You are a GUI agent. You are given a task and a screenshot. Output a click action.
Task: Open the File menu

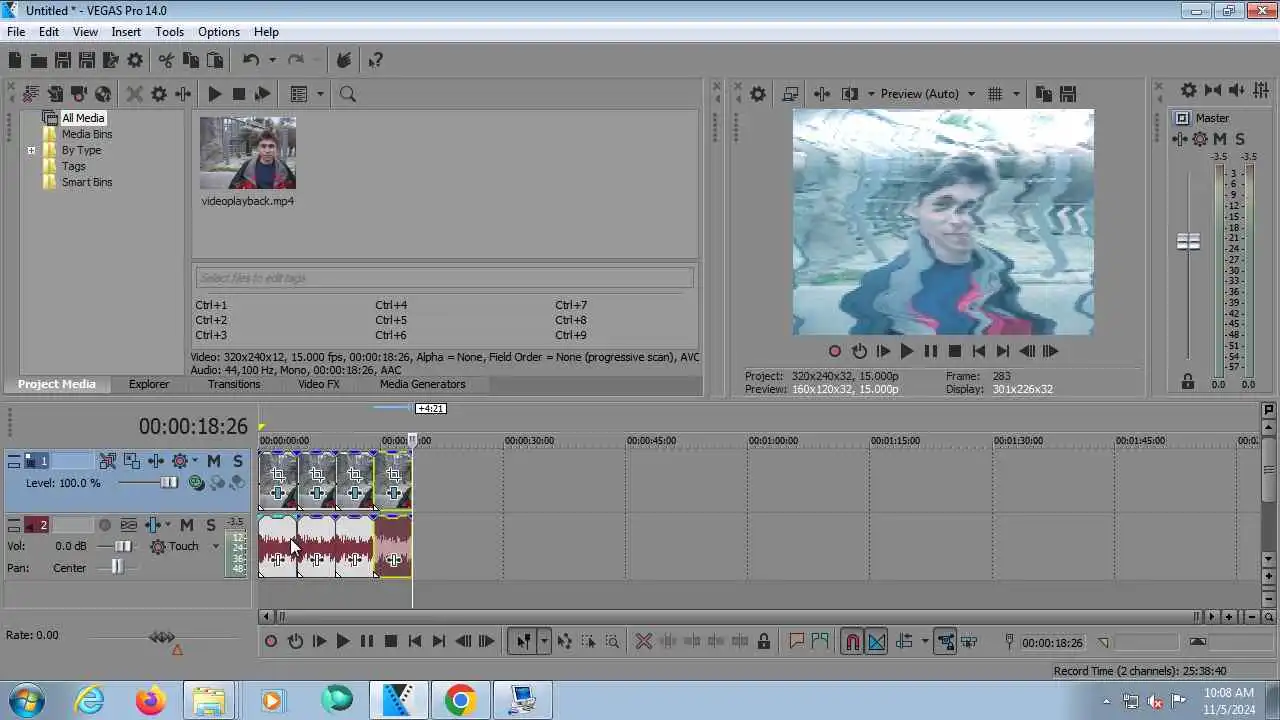pyautogui.click(x=16, y=32)
